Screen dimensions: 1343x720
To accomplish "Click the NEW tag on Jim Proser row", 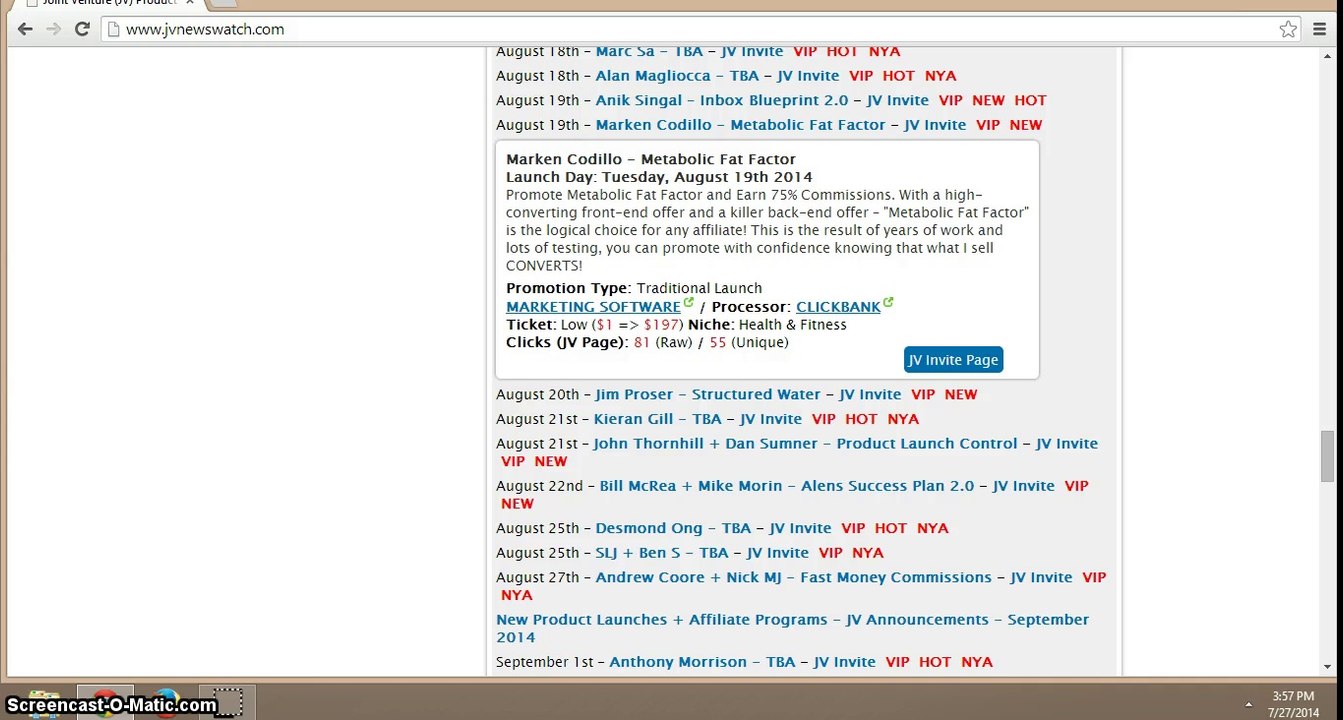I will tap(961, 394).
